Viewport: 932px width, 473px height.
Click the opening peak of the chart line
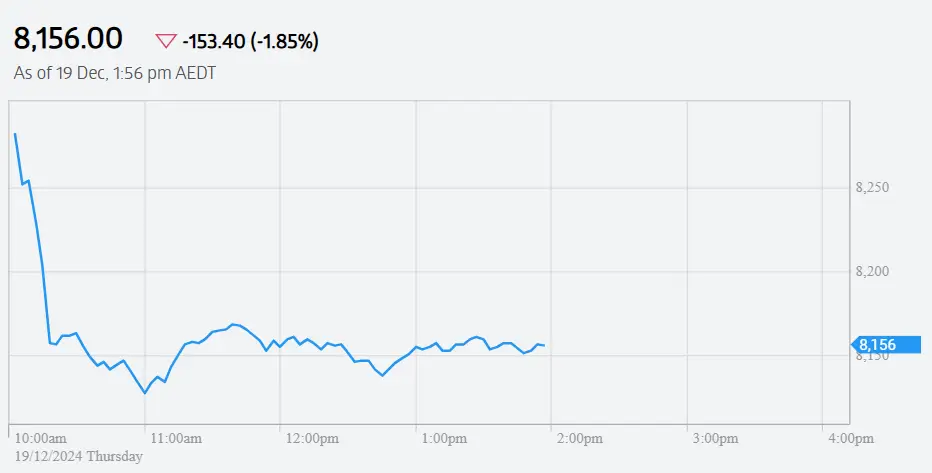(x=15, y=134)
